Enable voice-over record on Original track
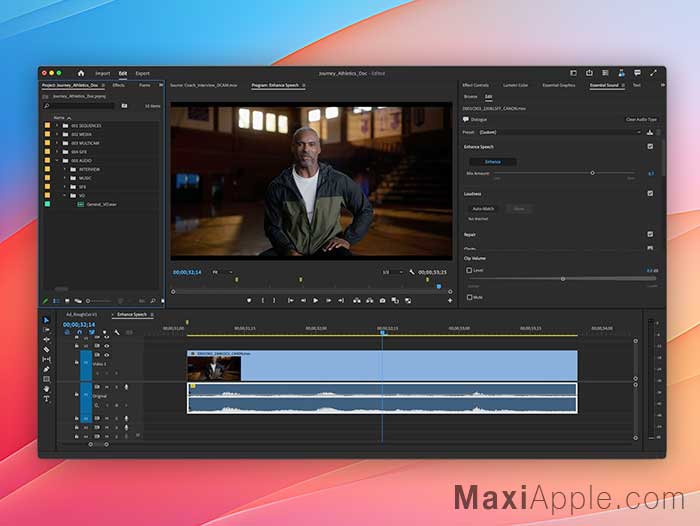The width and height of the screenshot is (700, 526). pos(126,387)
